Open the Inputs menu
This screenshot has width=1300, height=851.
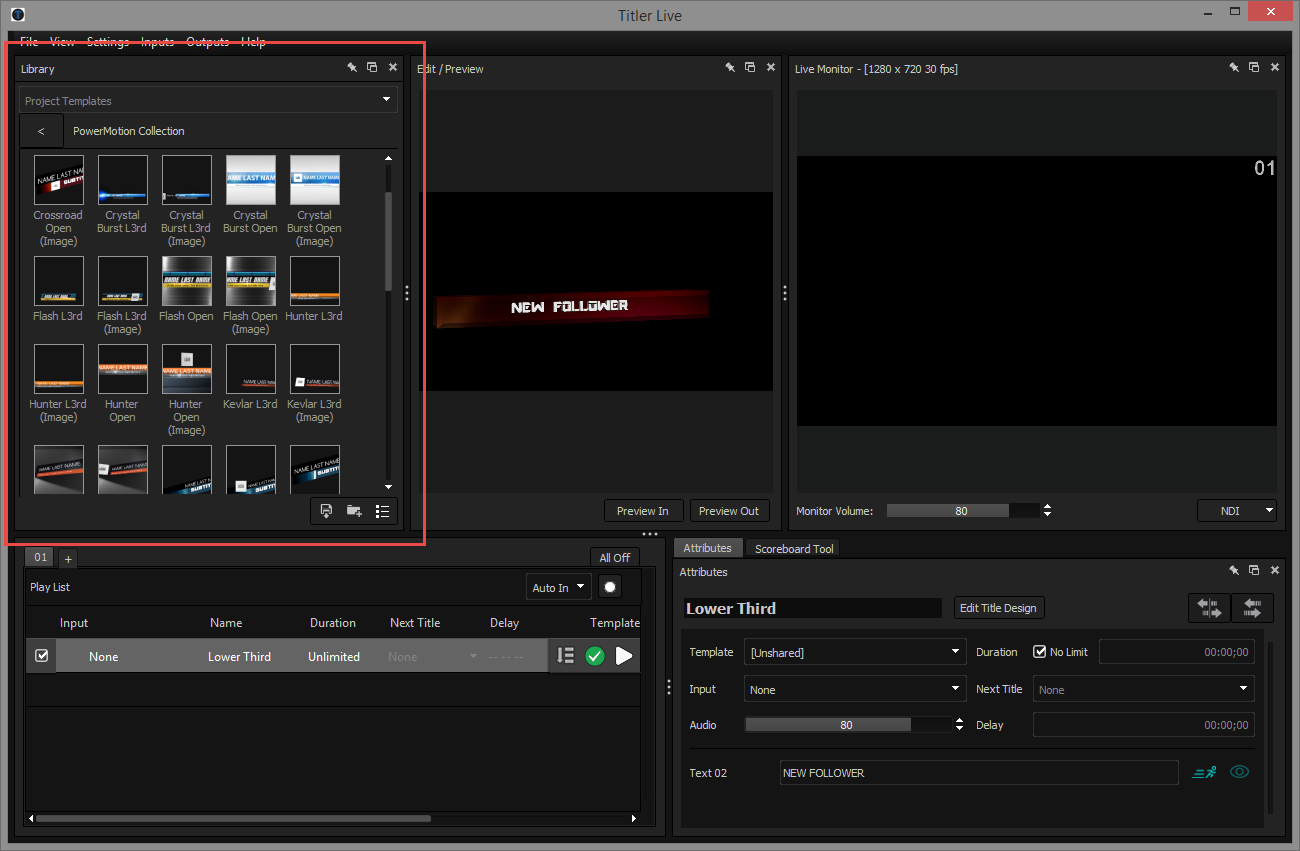[157, 42]
